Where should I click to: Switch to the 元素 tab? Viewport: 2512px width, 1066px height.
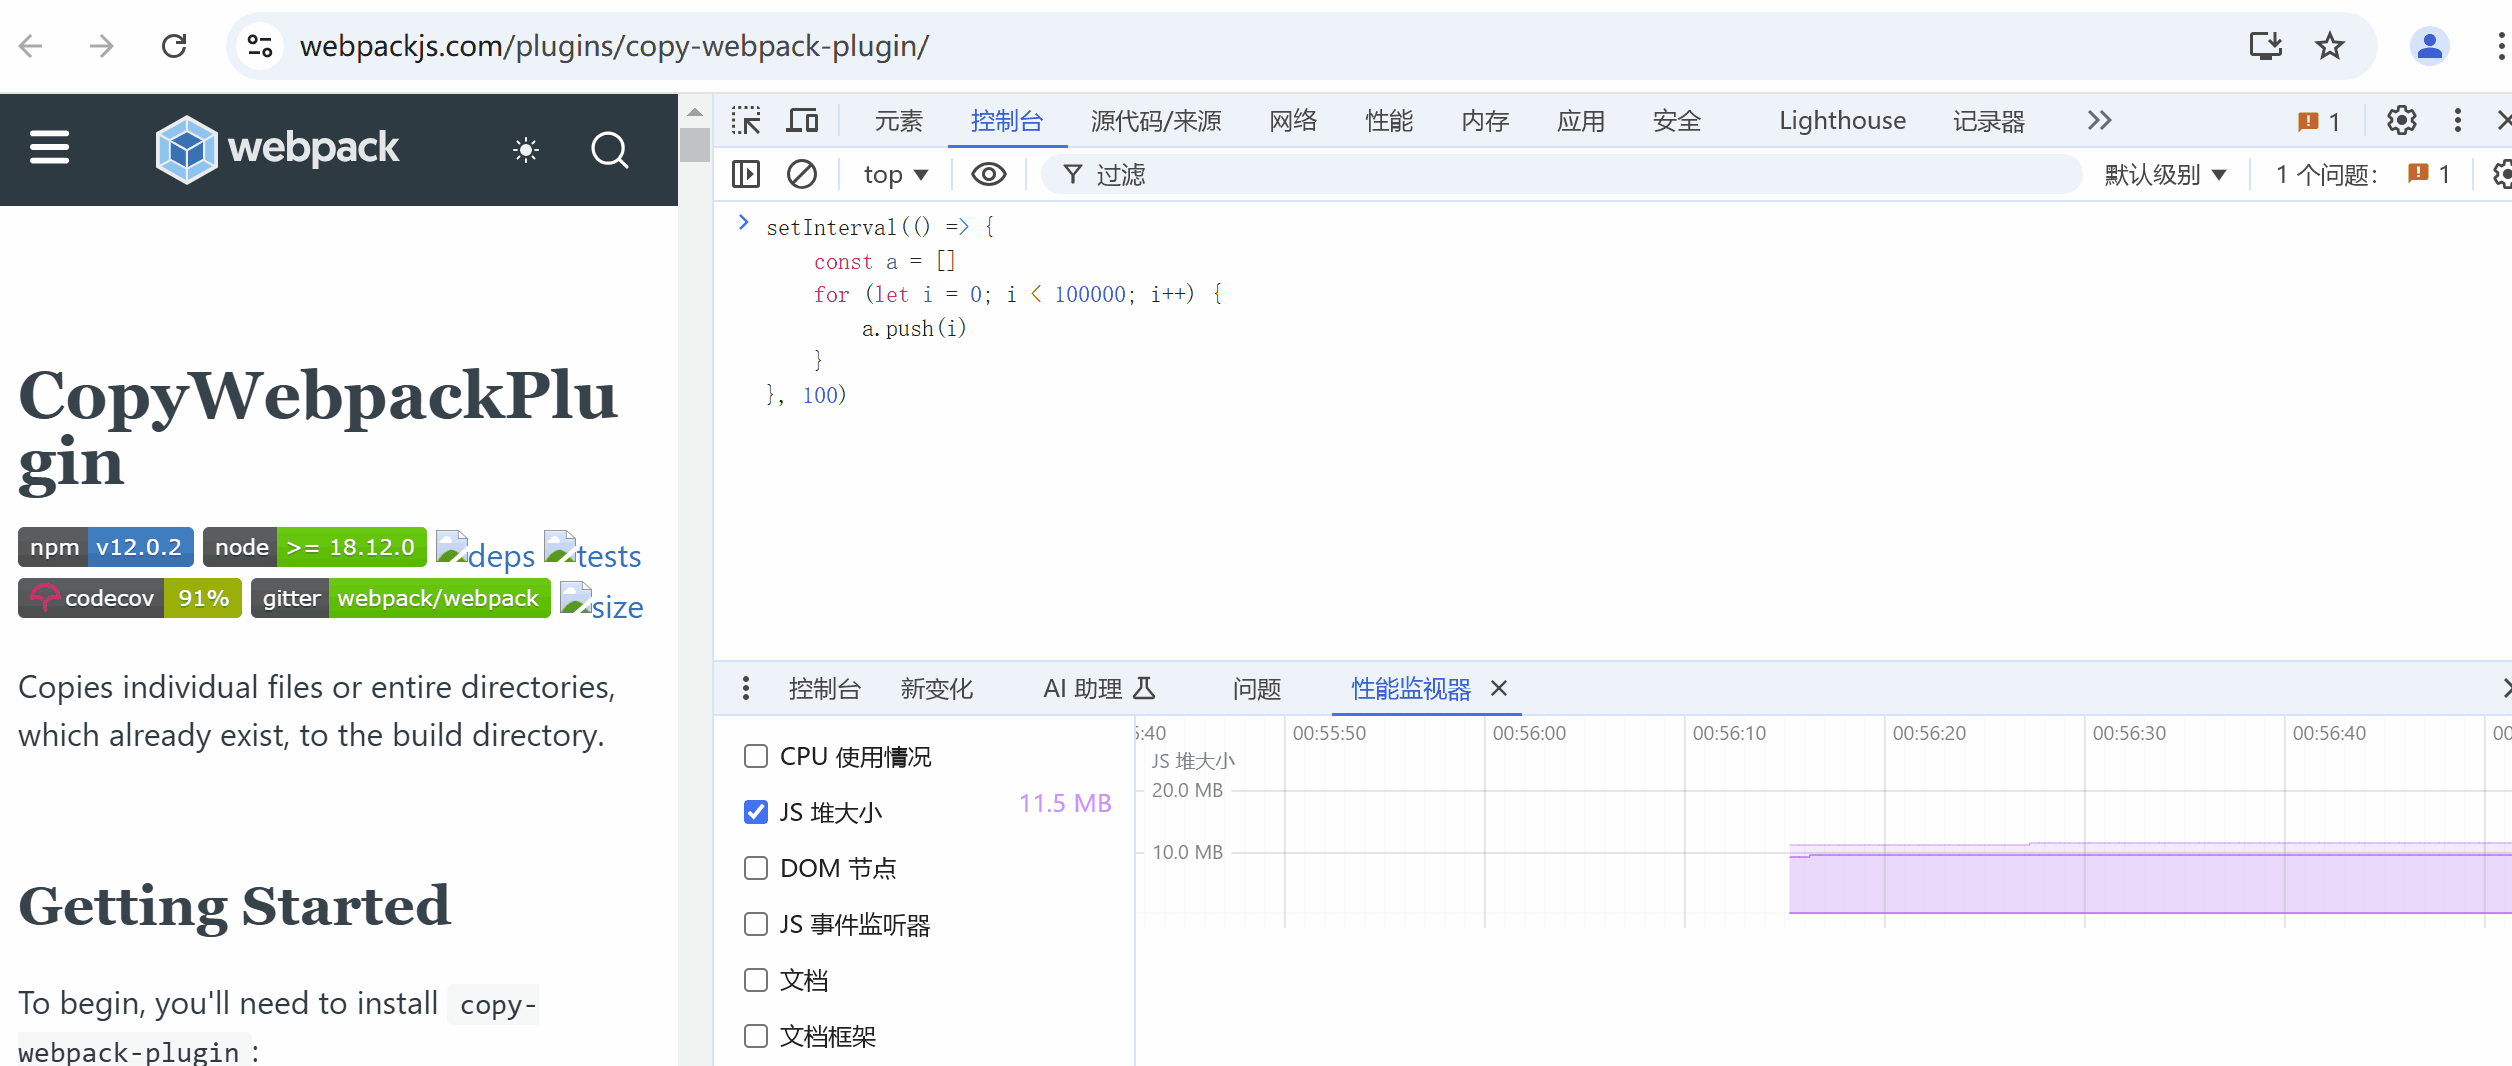click(x=898, y=121)
